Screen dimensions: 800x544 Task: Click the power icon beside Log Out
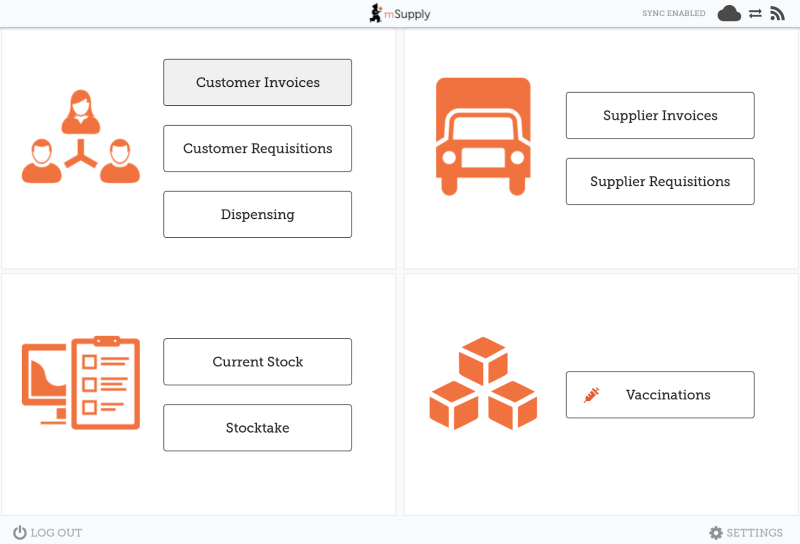pyautogui.click(x=19, y=533)
